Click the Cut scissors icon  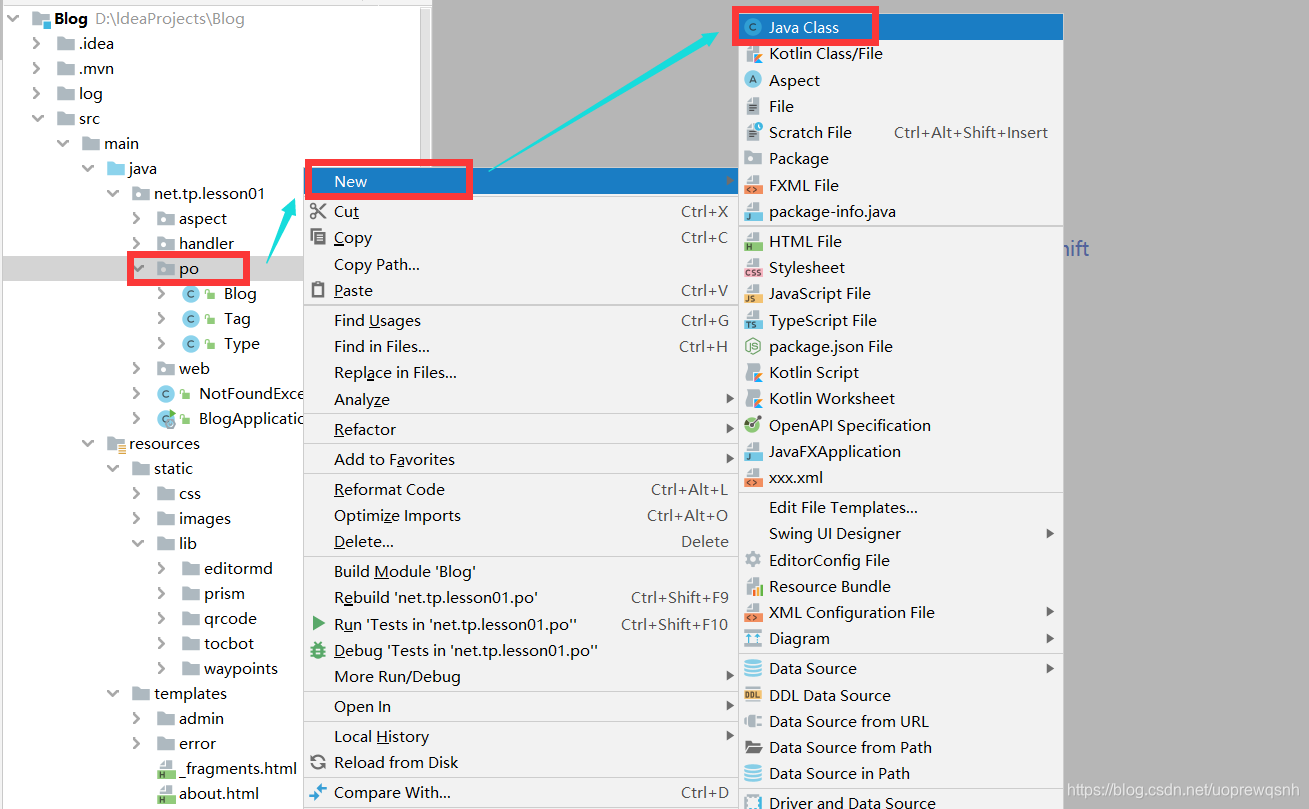(x=318, y=211)
